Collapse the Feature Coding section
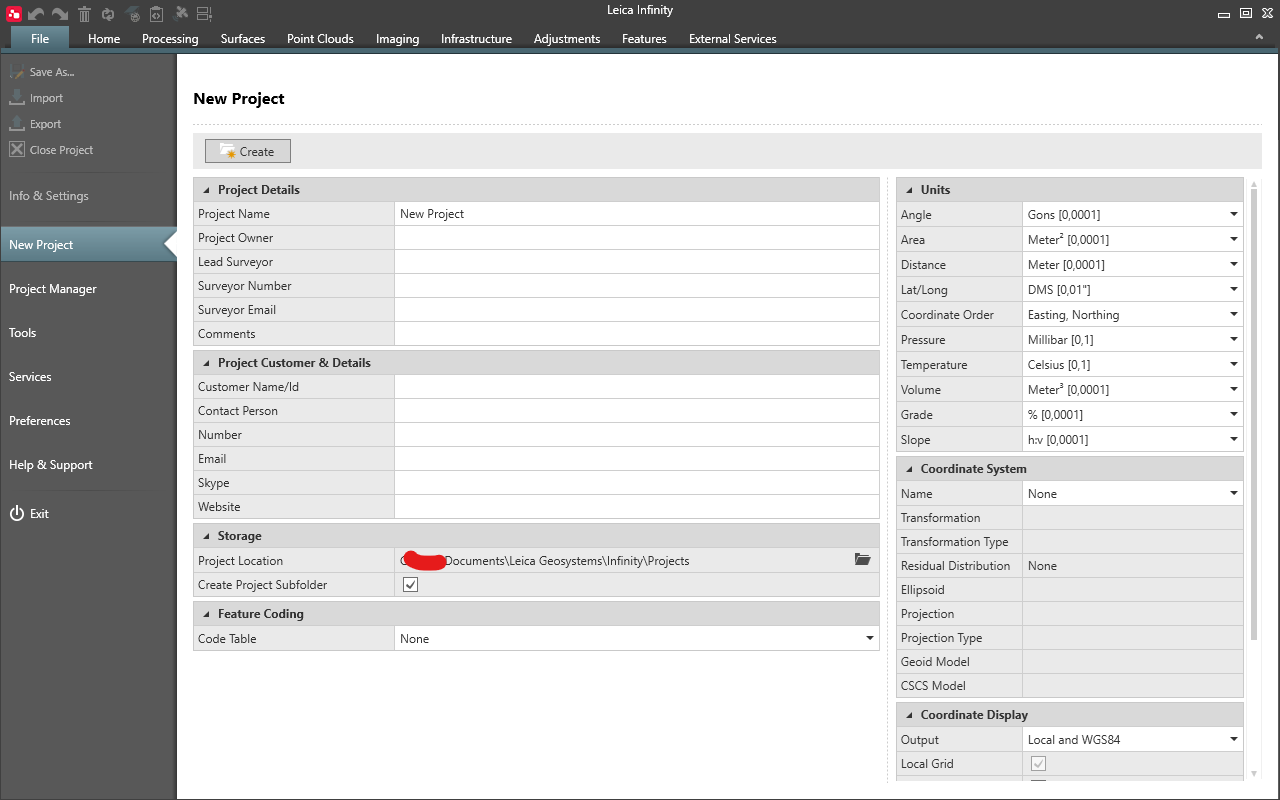This screenshot has height=800, width=1280. pyautogui.click(x=207, y=614)
